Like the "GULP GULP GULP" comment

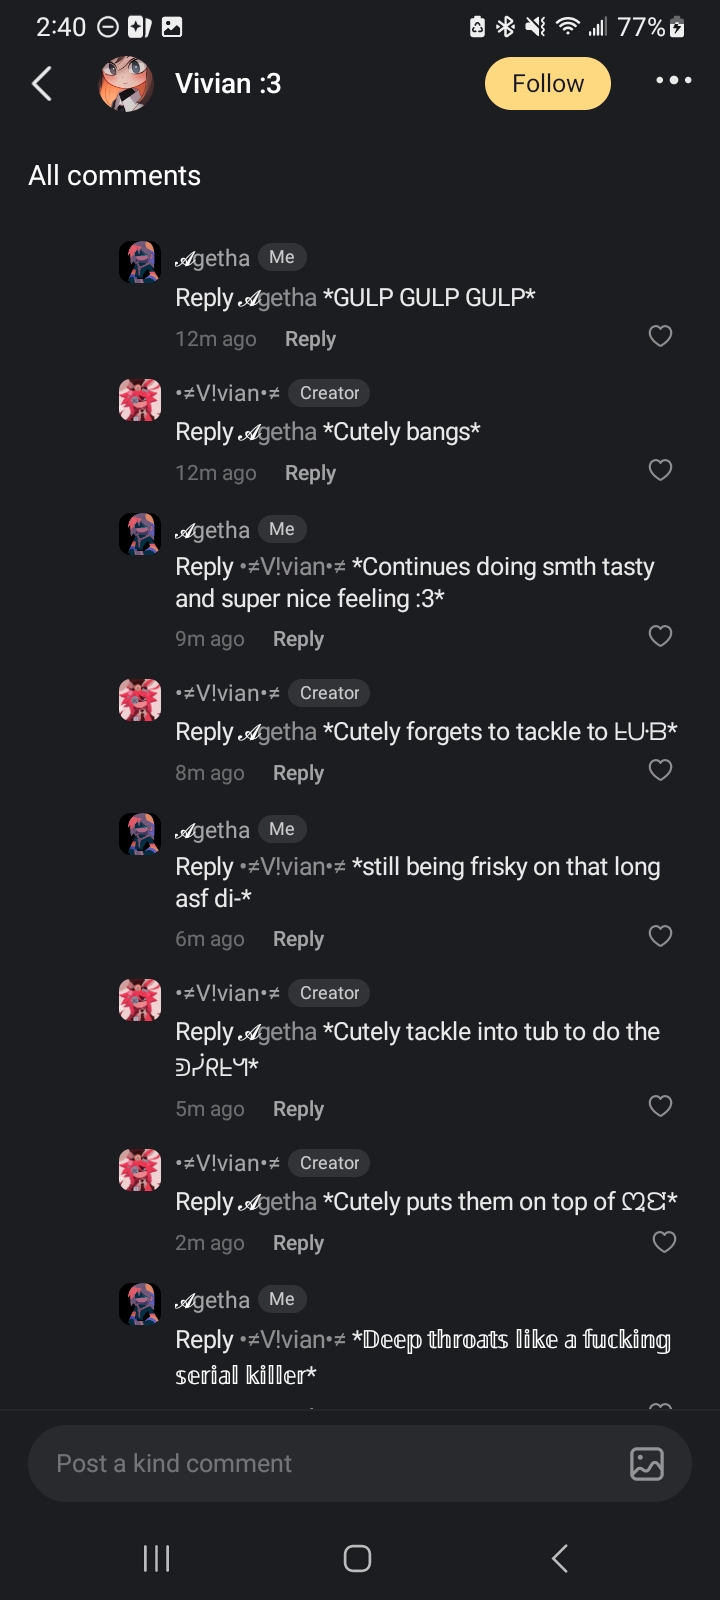point(660,336)
